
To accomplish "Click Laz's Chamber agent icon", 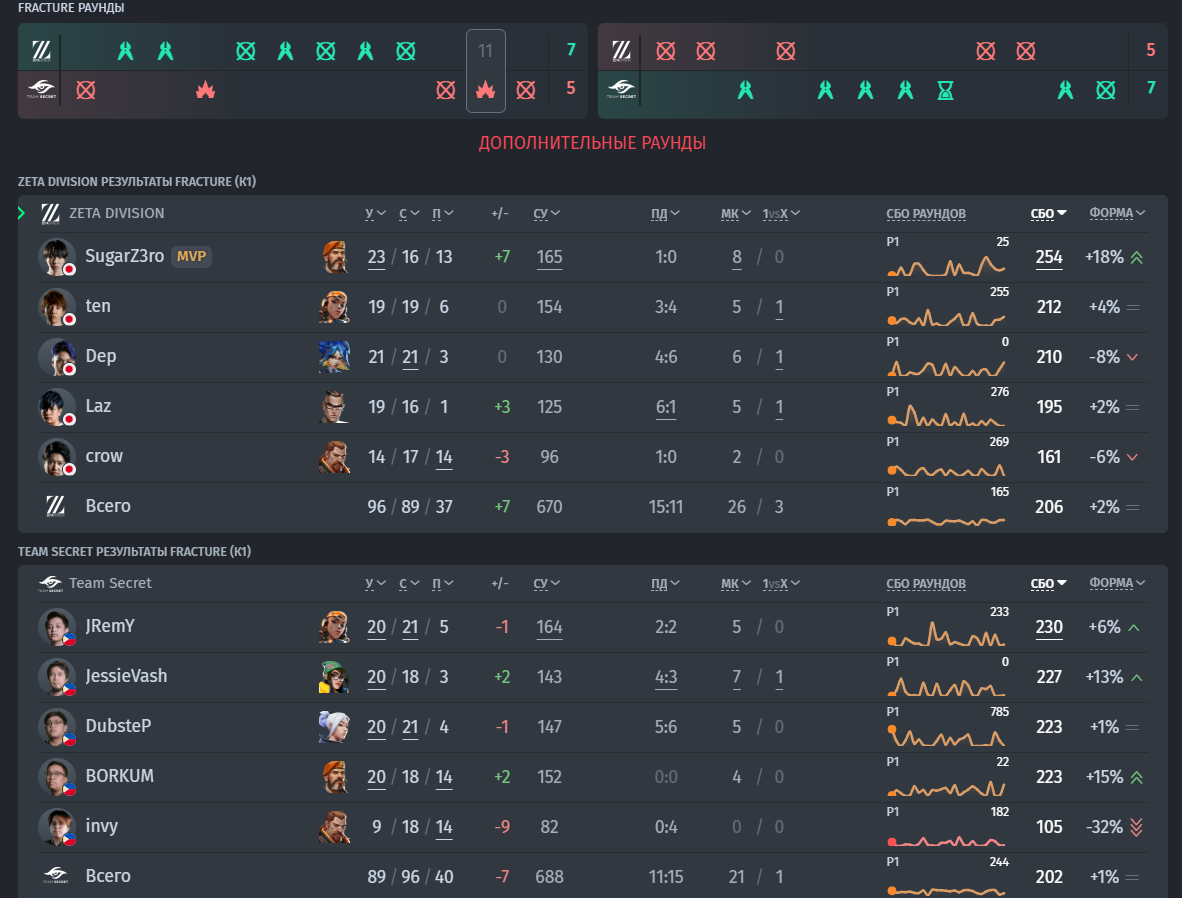I will pyautogui.click(x=334, y=406).
